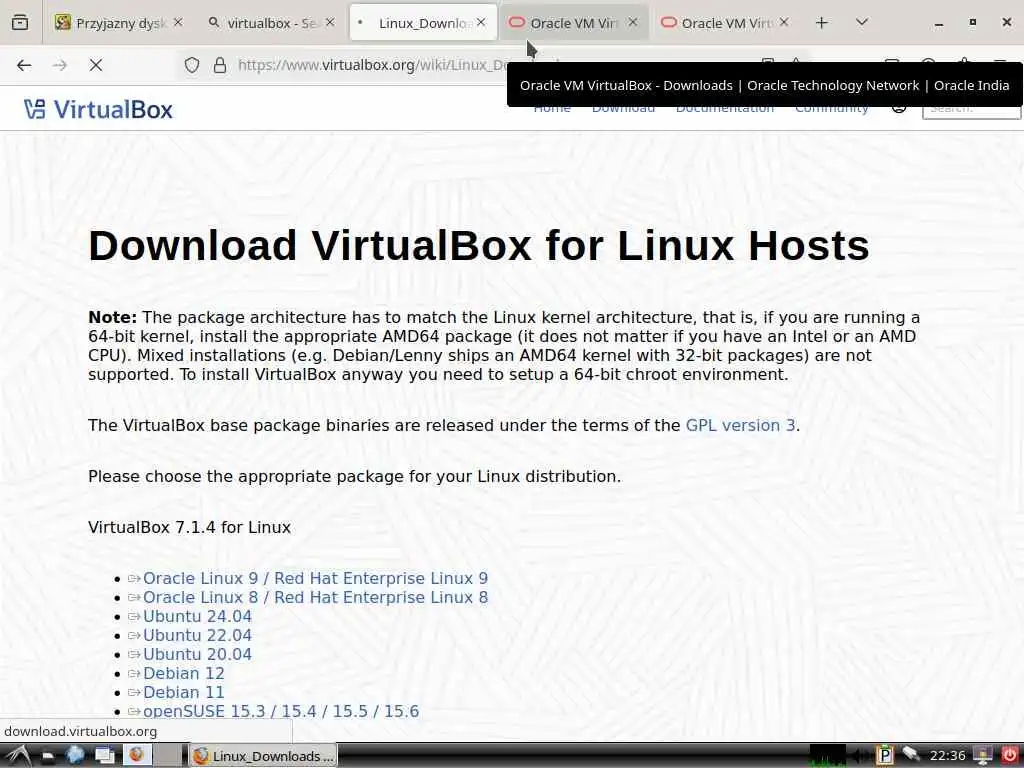The image size is (1024, 768).
Task: Close the Linux_Downloads tab
Action: pyautogui.click(x=481, y=22)
